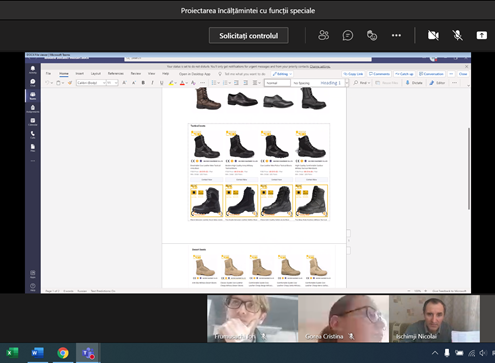
Task: Open Calendar in the shared Teams sidebar
Action: point(33,122)
